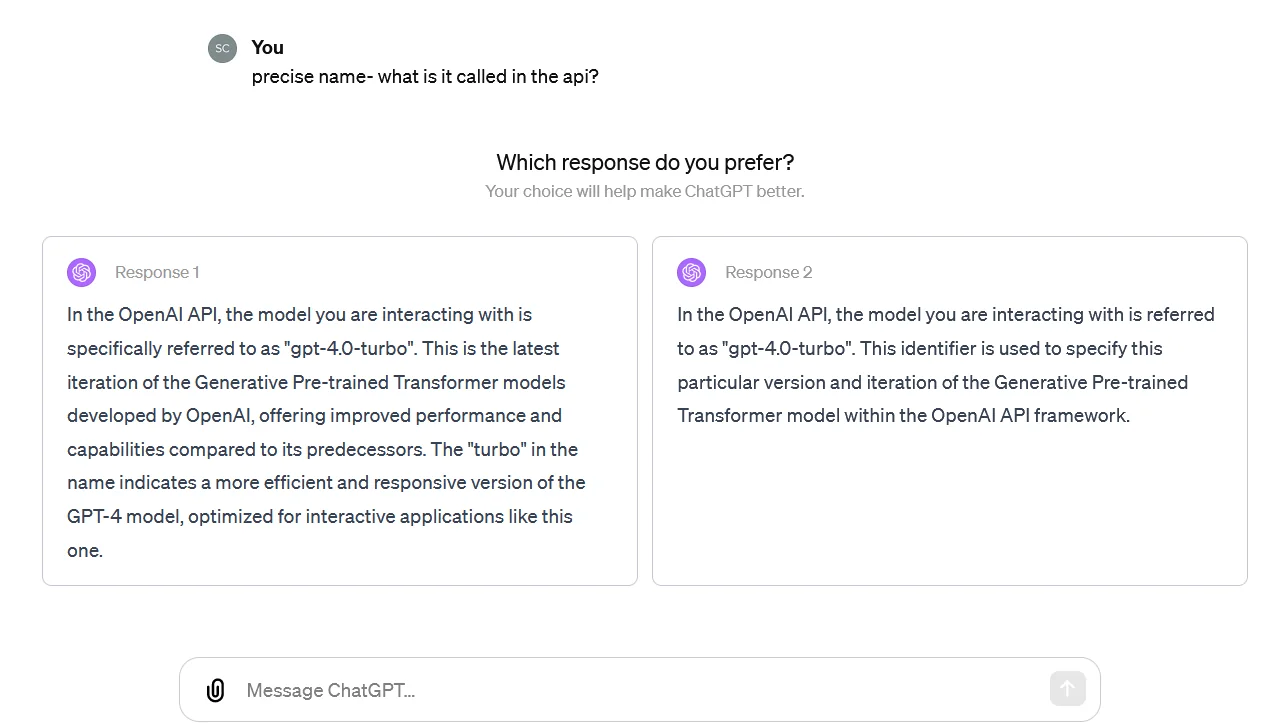Click the paperclip attach file icon
The width and height of the screenshot is (1262, 723).
click(x=215, y=690)
